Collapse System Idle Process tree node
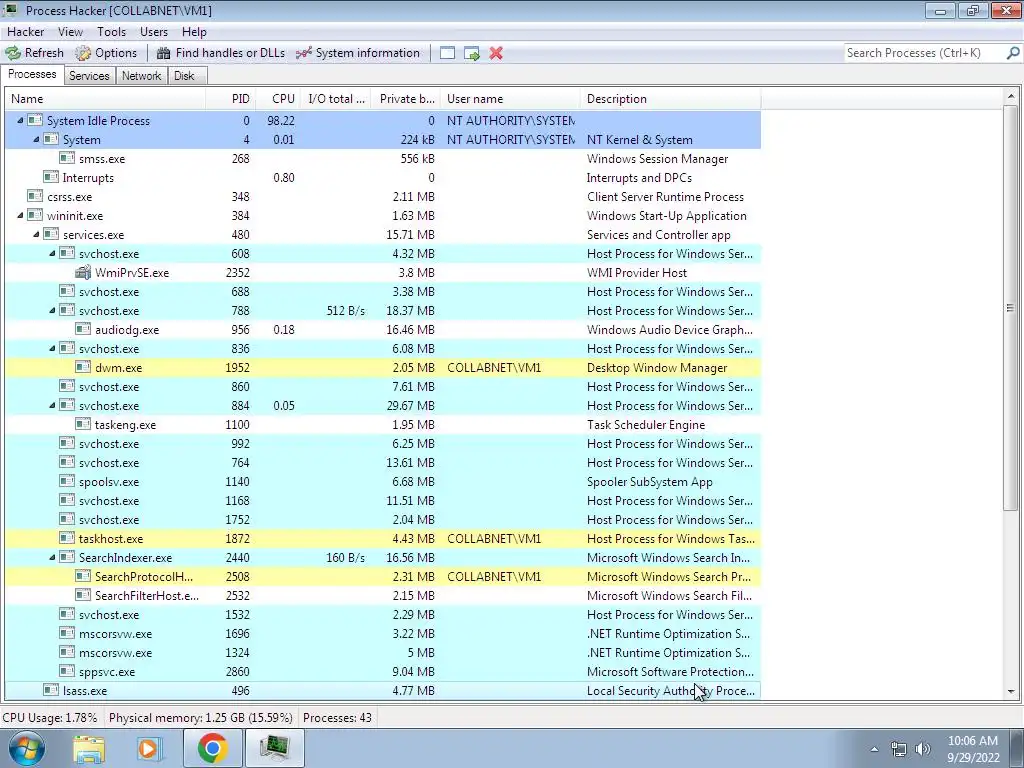This screenshot has height=768, width=1024. click(20, 120)
